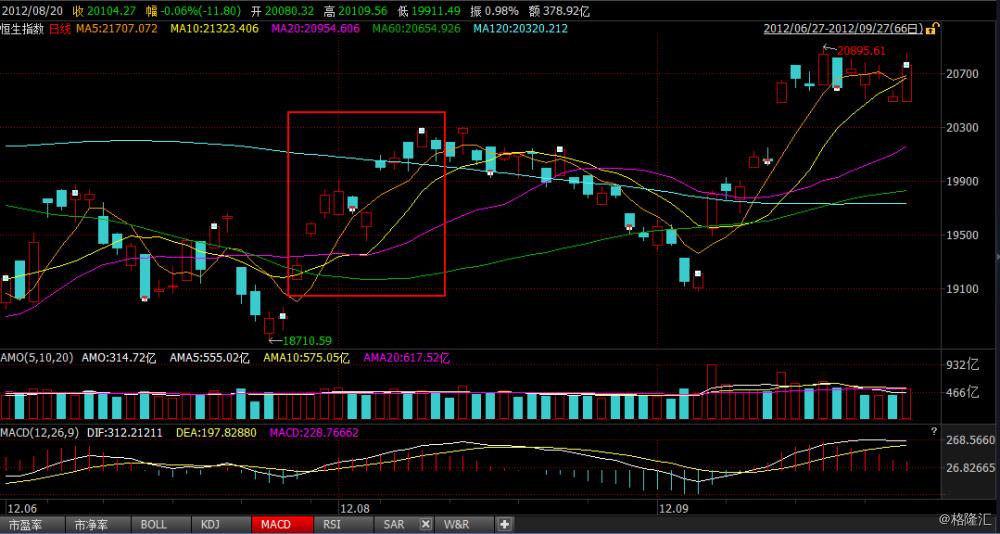The height and width of the screenshot is (534, 1000).
Task: Select the 市盈率 tab
Action: click(x=27, y=524)
